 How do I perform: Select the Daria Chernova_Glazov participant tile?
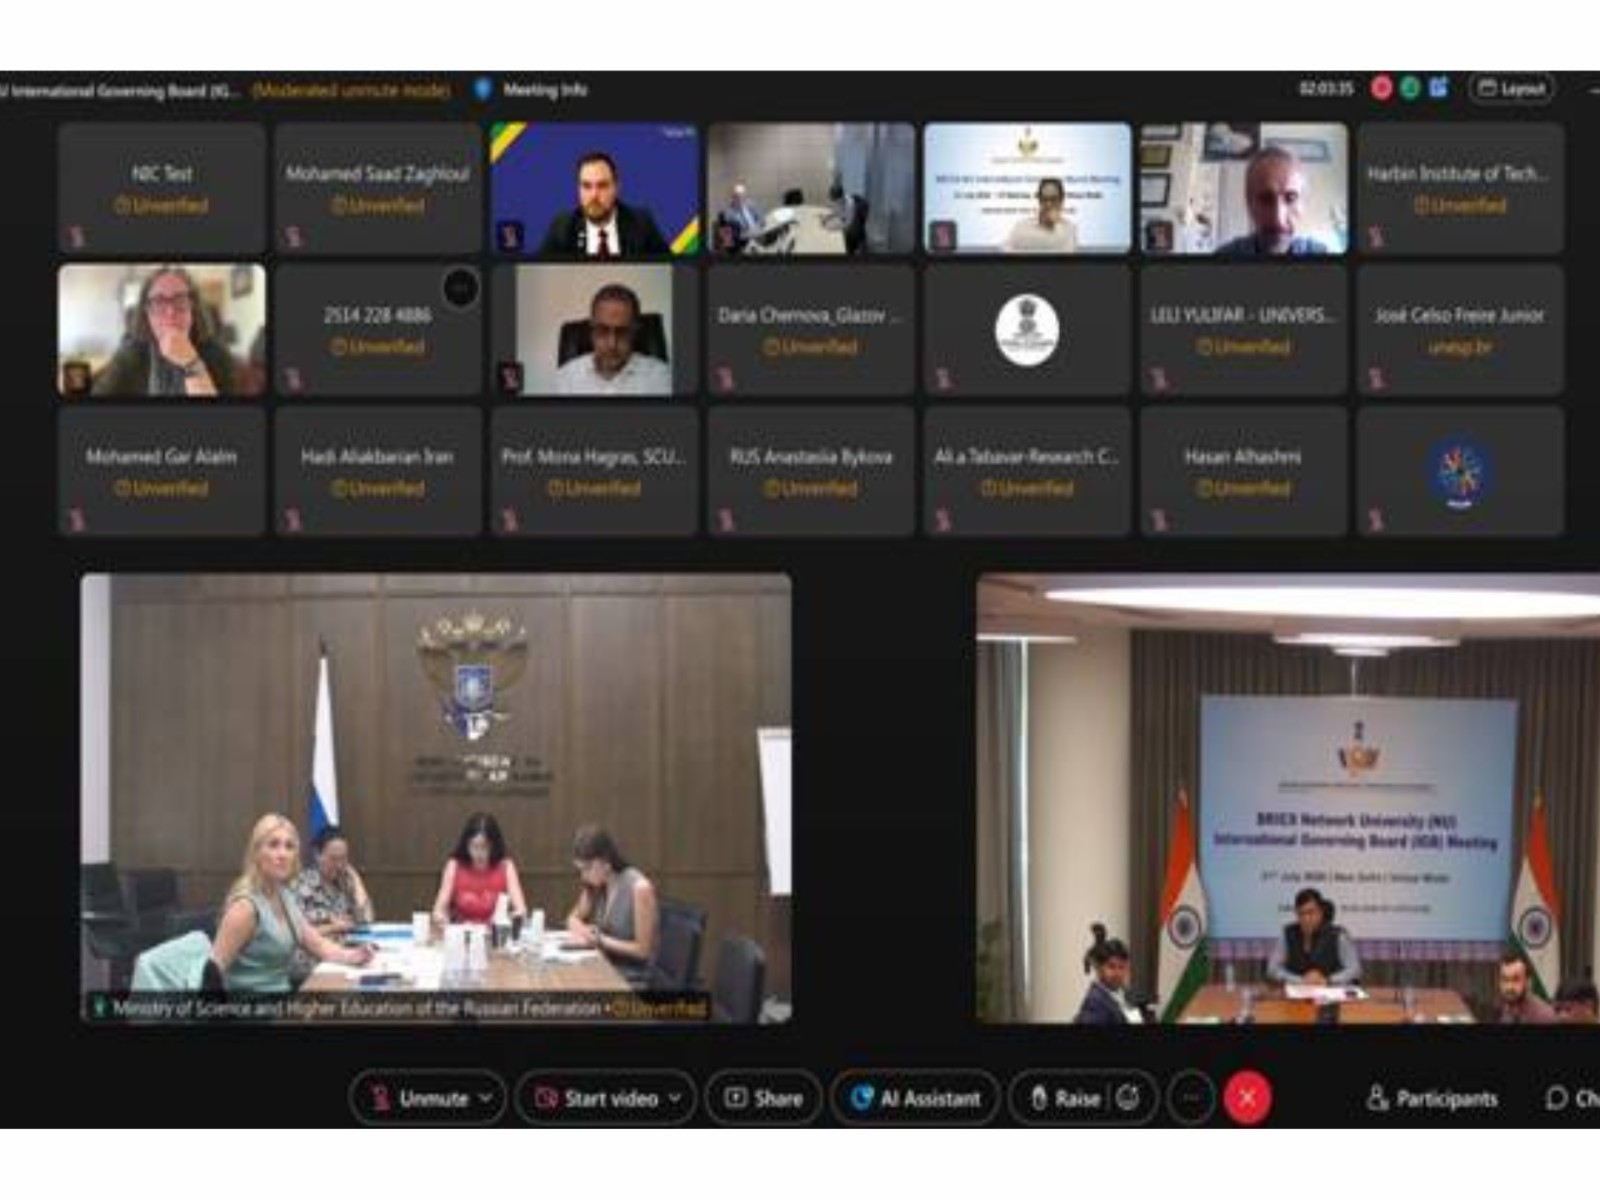point(811,330)
